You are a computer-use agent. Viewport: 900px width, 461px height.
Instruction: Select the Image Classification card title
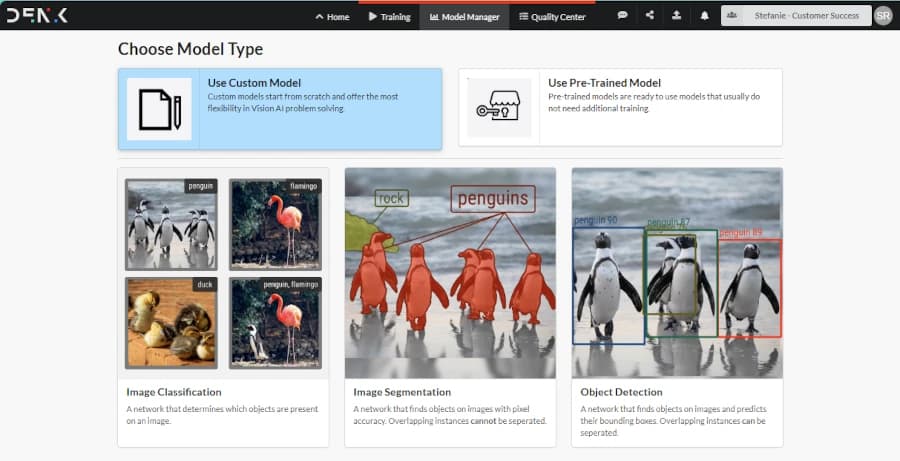(x=174, y=392)
